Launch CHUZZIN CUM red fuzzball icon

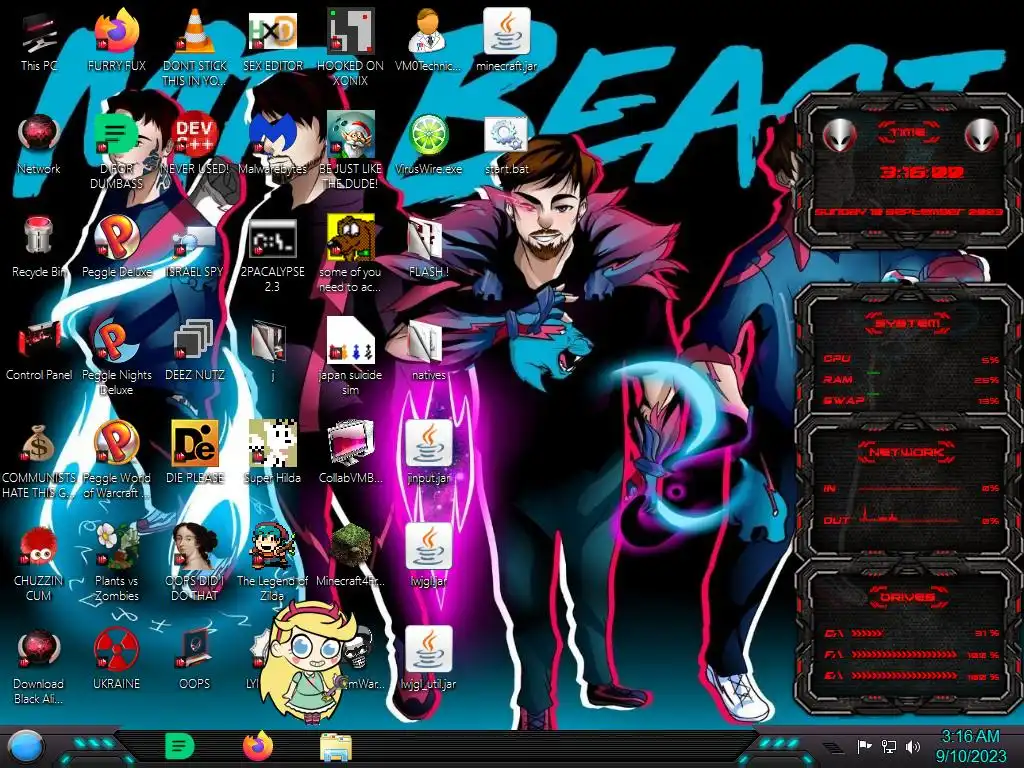pyautogui.click(x=39, y=563)
